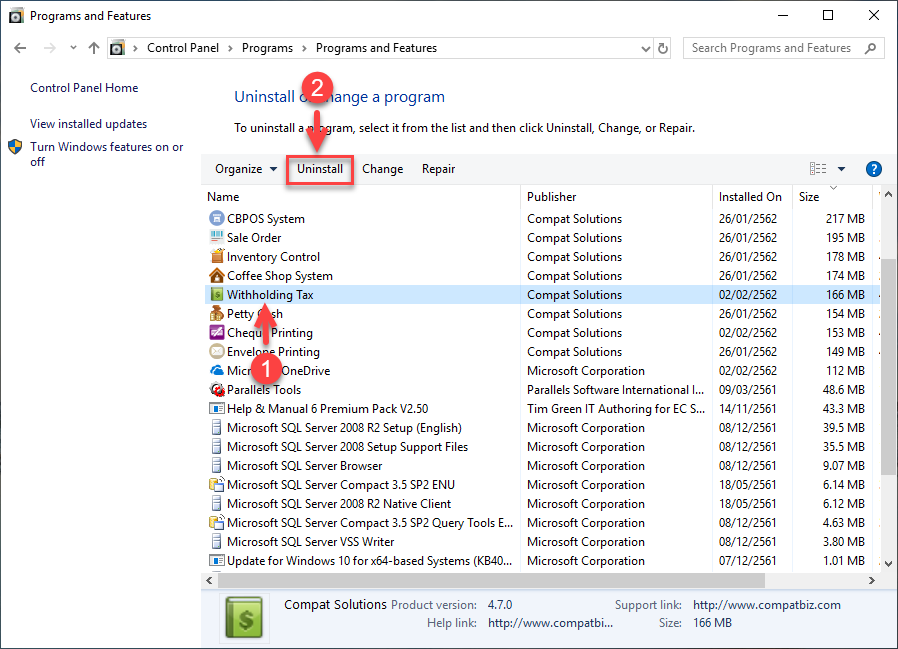Click the view options list icon

pyautogui.click(x=818, y=168)
